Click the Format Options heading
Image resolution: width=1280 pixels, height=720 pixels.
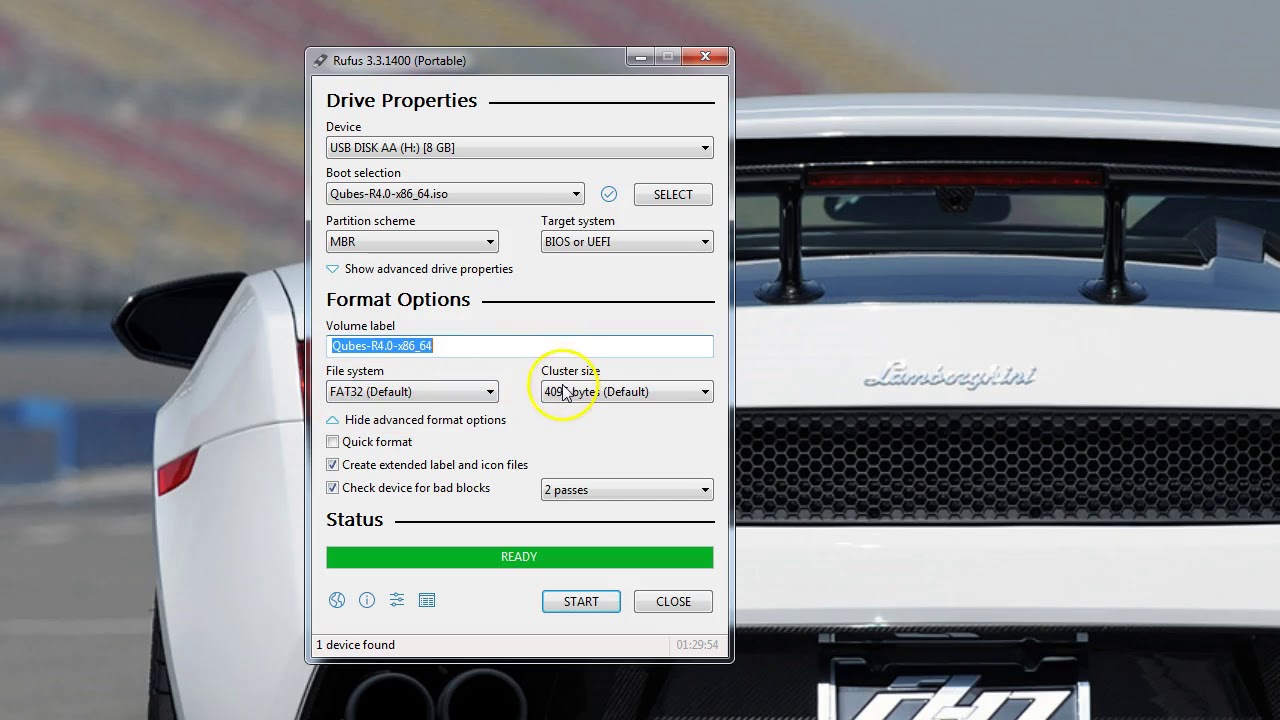pyautogui.click(x=398, y=299)
